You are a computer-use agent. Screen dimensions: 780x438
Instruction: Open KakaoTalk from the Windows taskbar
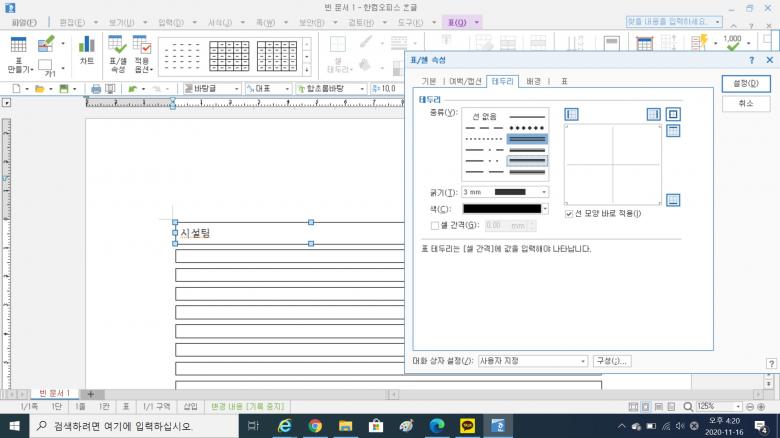pos(467,426)
